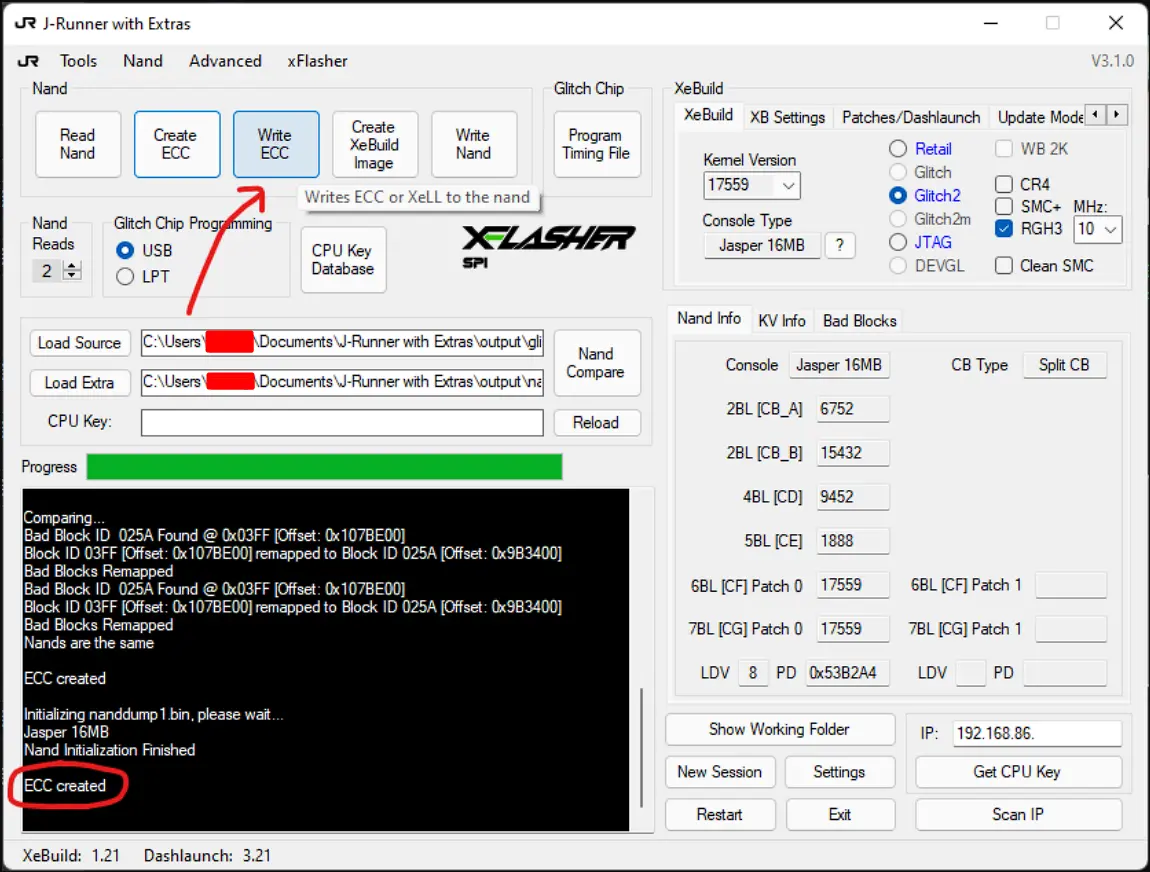Click the Exit button
Viewport: 1150px width, 872px height.
[839, 815]
